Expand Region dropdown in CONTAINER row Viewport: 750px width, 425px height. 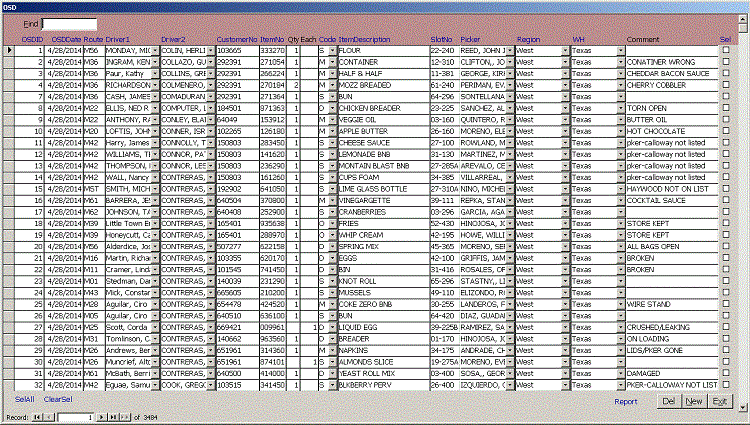(x=566, y=61)
